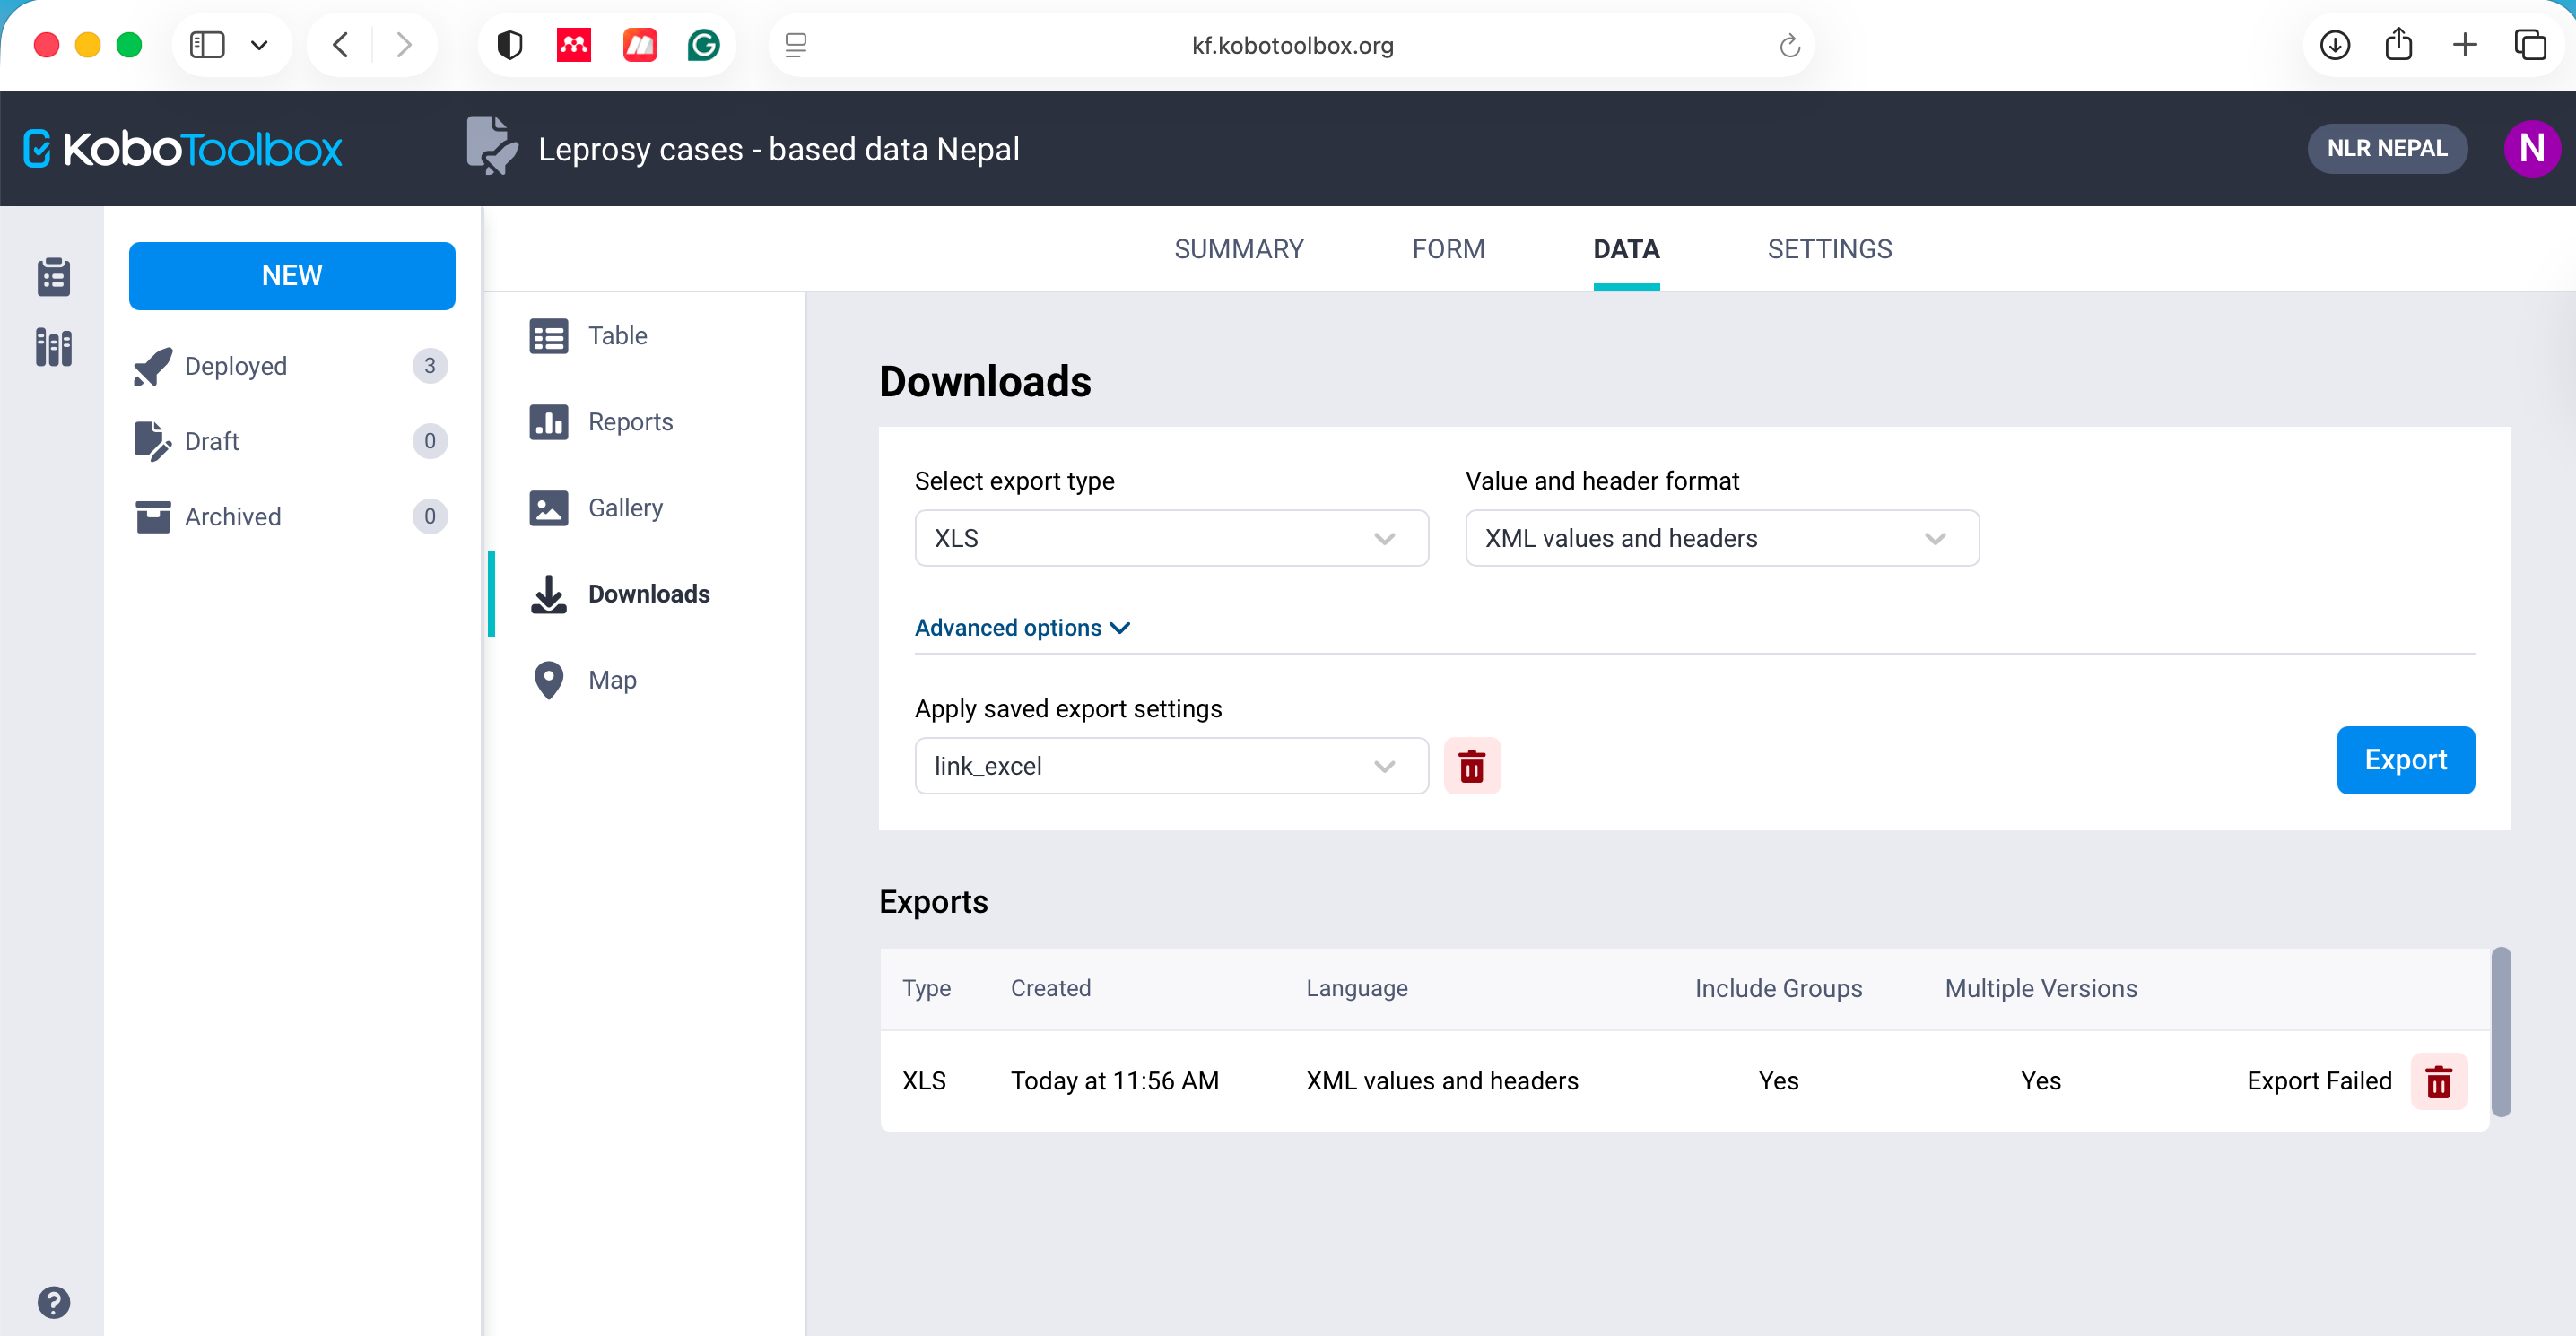Open the XLS export type dropdown

point(1171,538)
